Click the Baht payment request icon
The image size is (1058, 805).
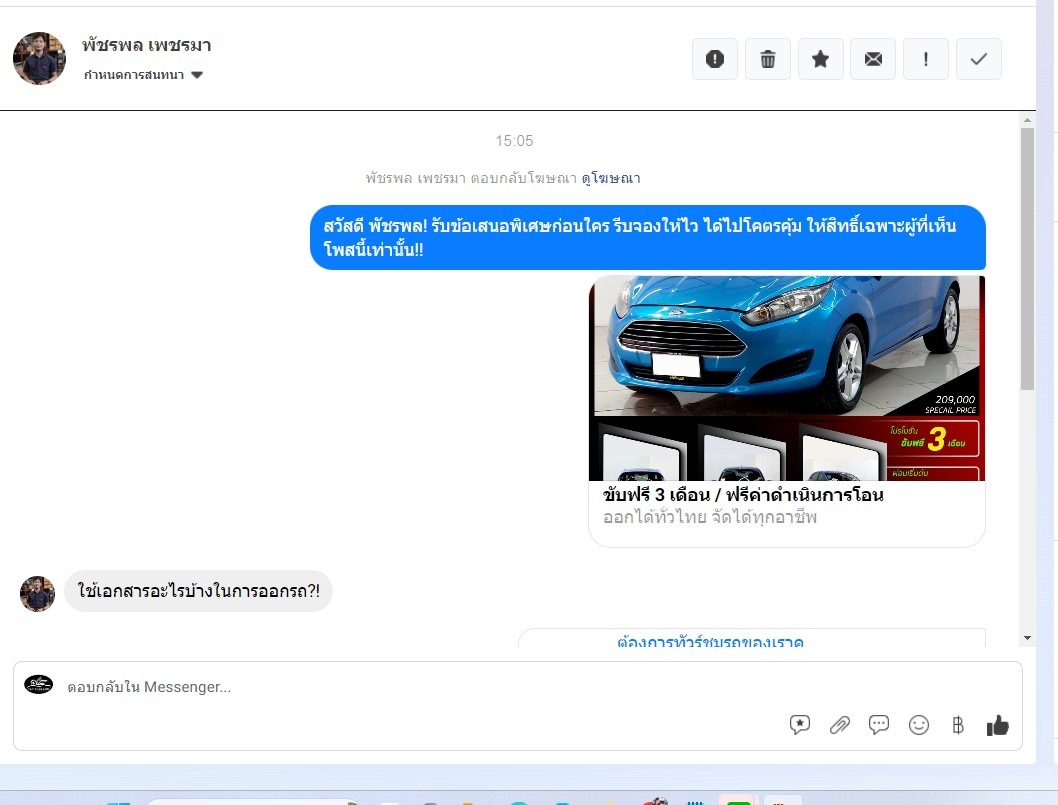pyautogui.click(x=958, y=725)
